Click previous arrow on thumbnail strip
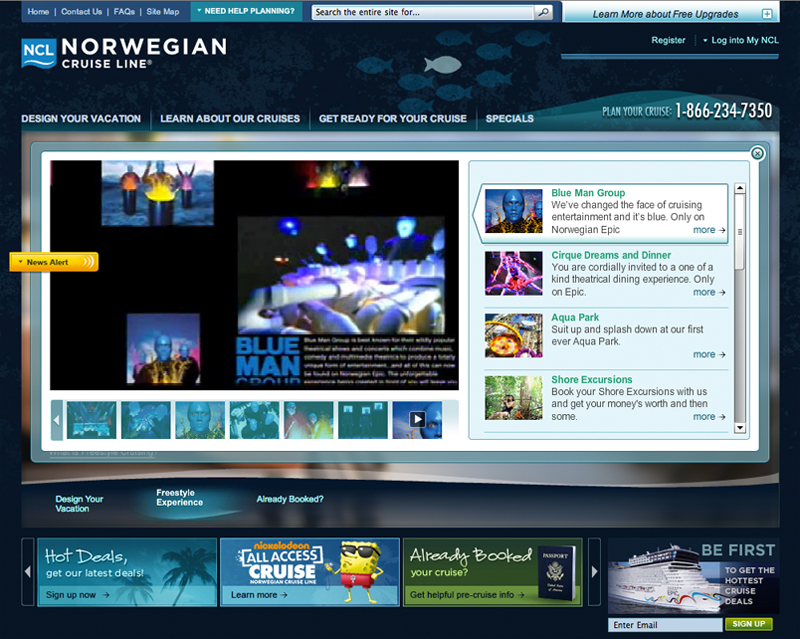 coord(57,420)
